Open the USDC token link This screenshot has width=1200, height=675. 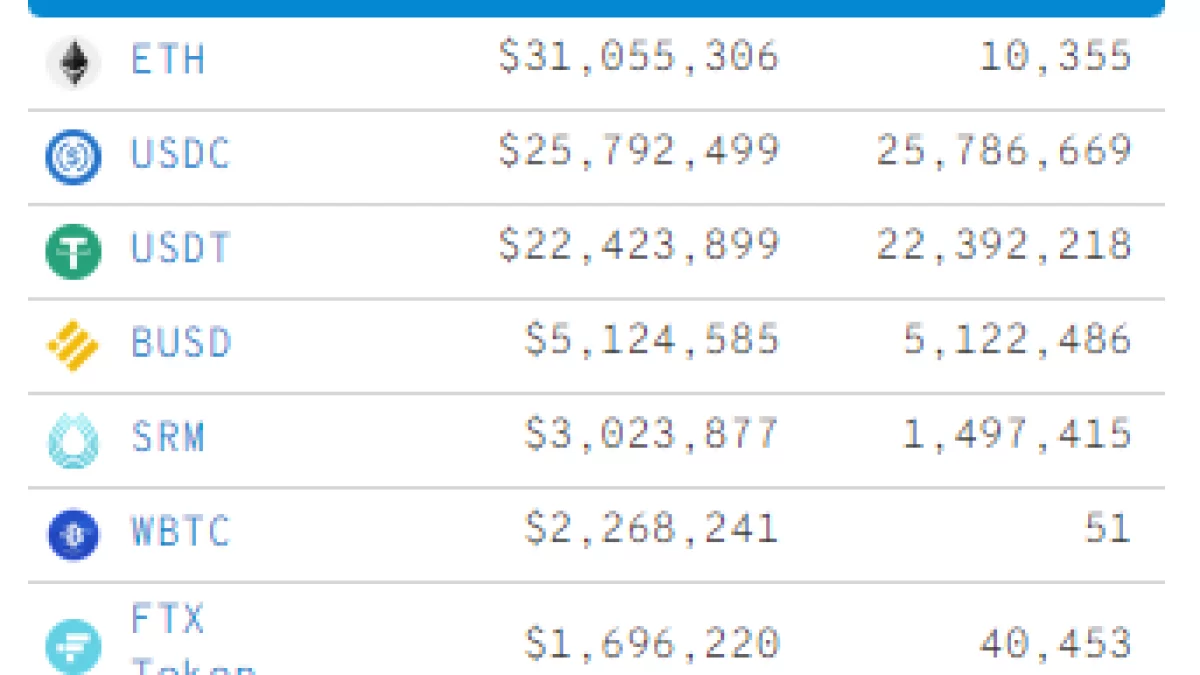pyautogui.click(x=180, y=154)
